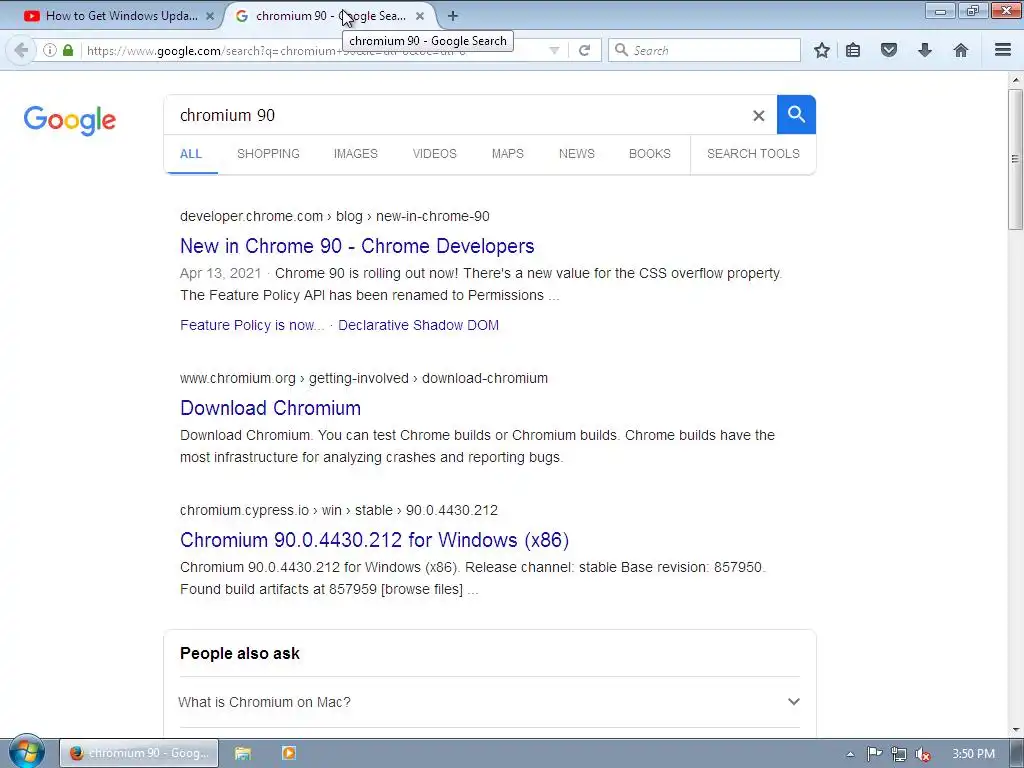The height and width of the screenshot is (768, 1024).
Task: Submit search with blue magnifier button
Action: [796, 115]
